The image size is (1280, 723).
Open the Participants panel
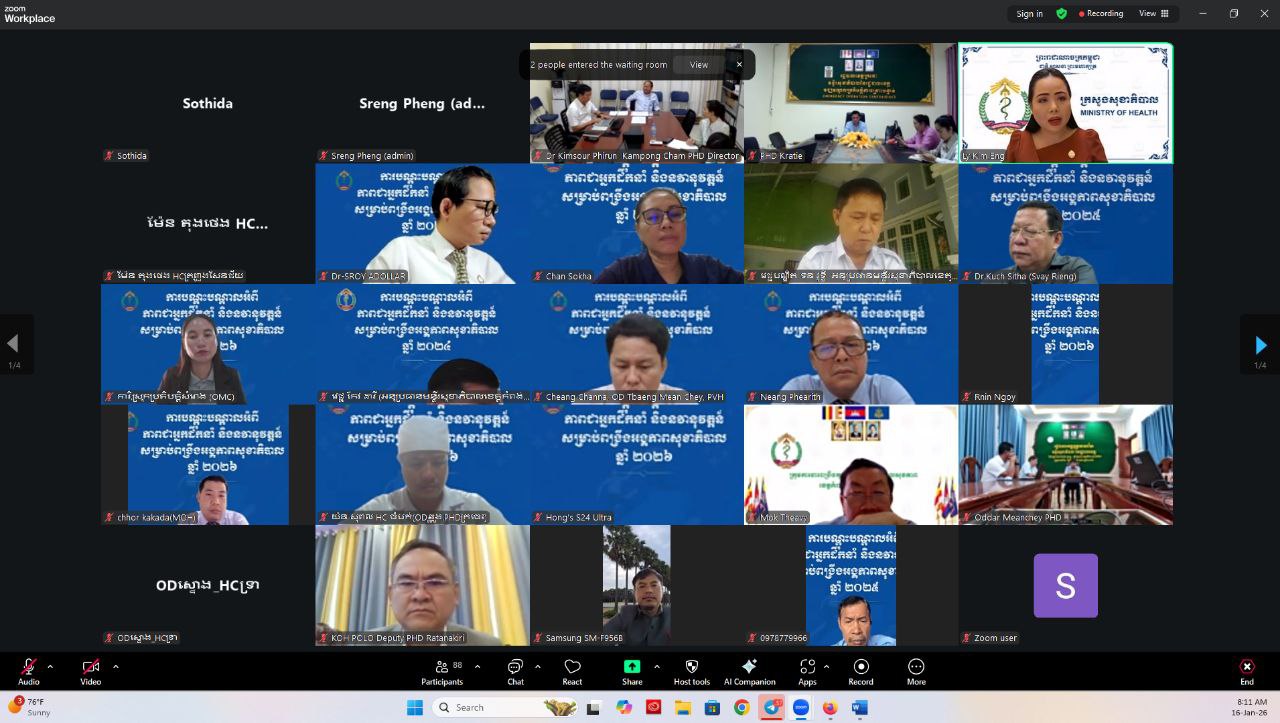(x=442, y=672)
